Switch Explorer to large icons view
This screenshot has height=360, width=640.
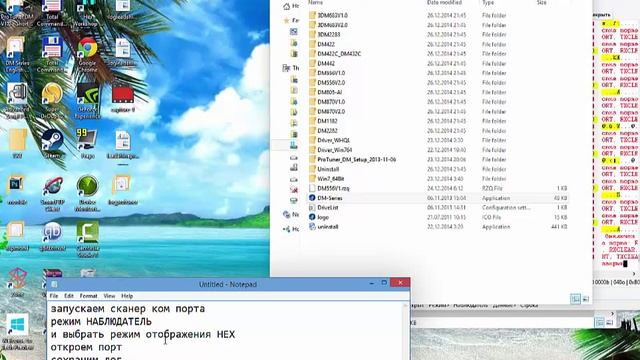[x=586, y=299]
